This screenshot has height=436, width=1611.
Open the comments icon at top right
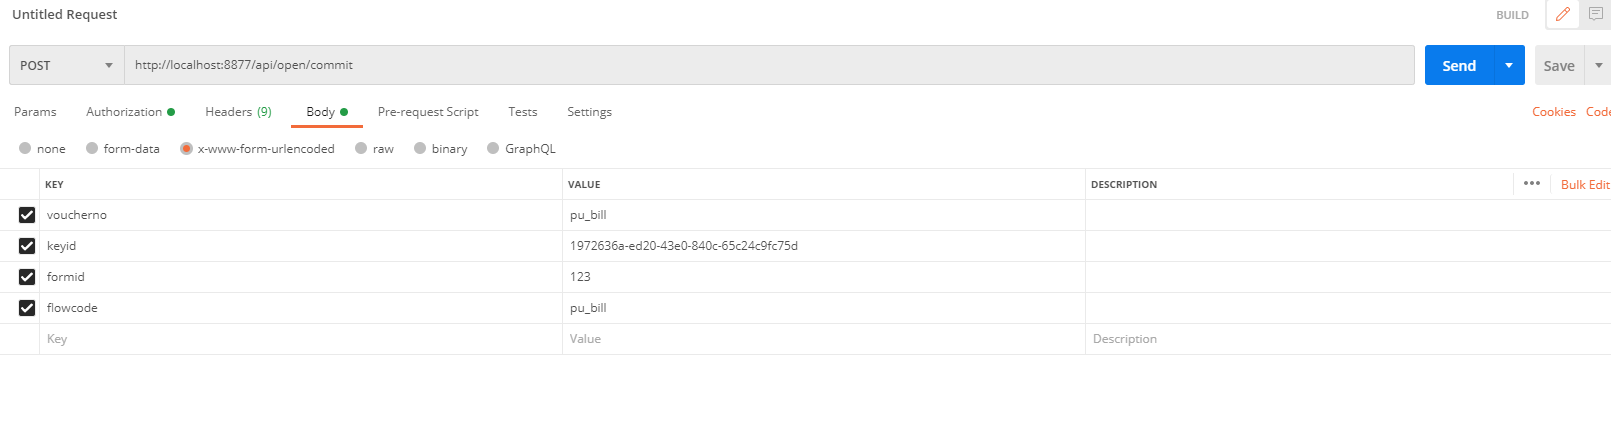point(1596,14)
